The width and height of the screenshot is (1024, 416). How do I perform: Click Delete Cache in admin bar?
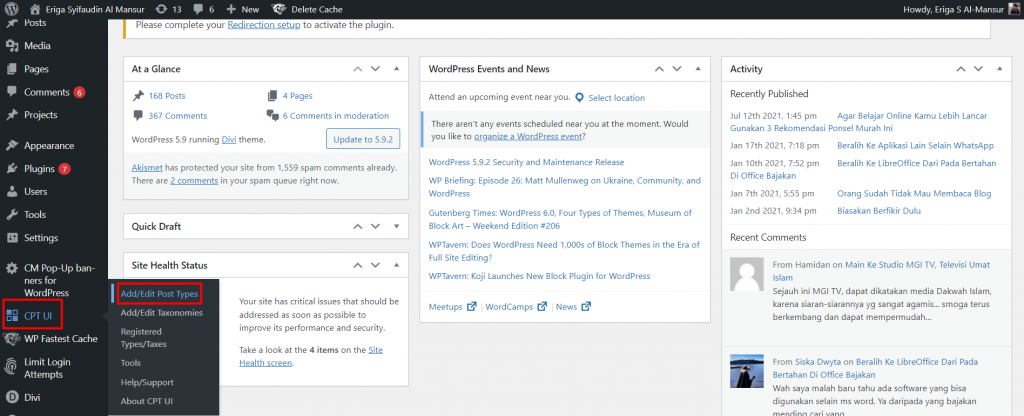[x=307, y=9]
